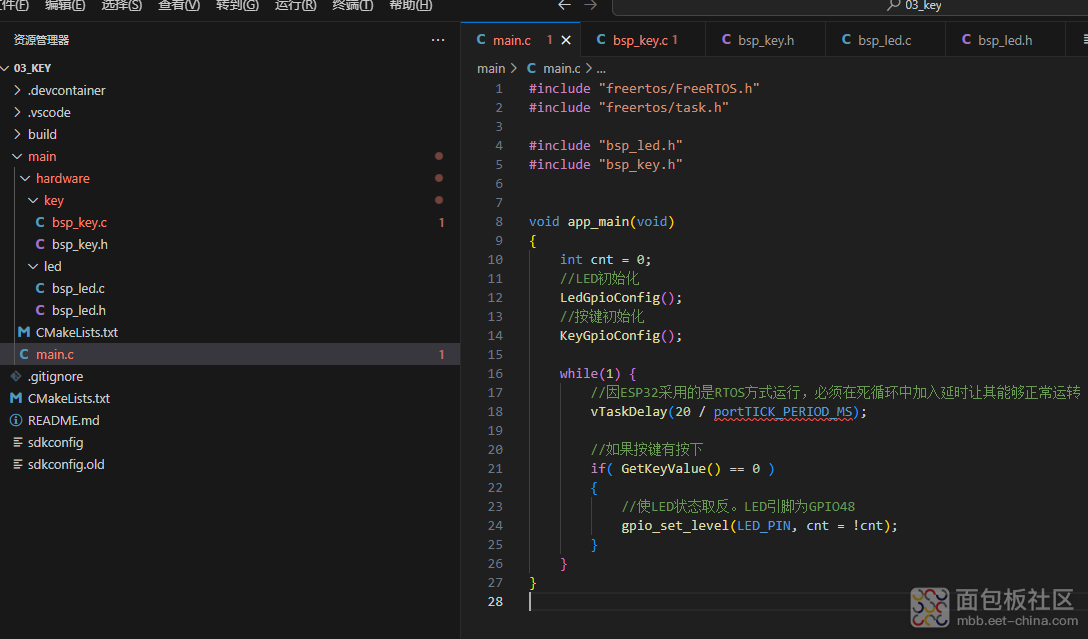The height and width of the screenshot is (639, 1088).
Task: Click the C icon beside bsp_key.h in explorer
Action: point(40,244)
